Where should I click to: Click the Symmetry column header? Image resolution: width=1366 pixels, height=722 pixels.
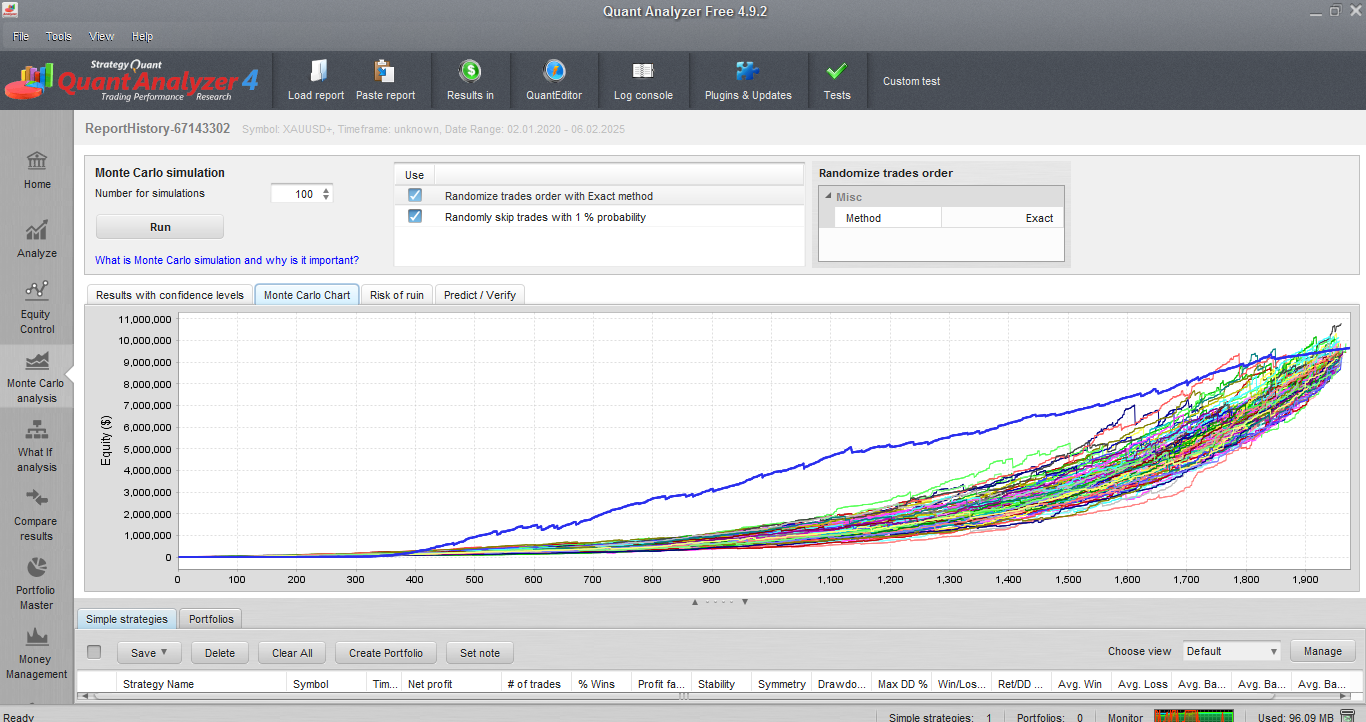781,684
